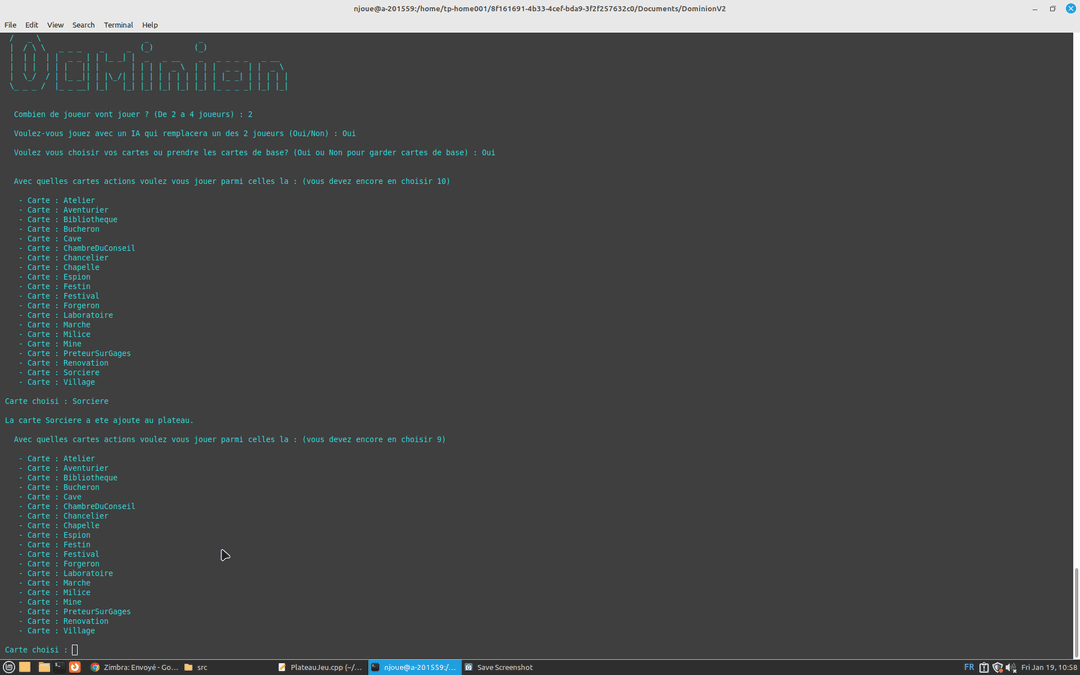The height and width of the screenshot is (675, 1080).
Task: Launch terminal from the panel launcher
Action: (59, 667)
